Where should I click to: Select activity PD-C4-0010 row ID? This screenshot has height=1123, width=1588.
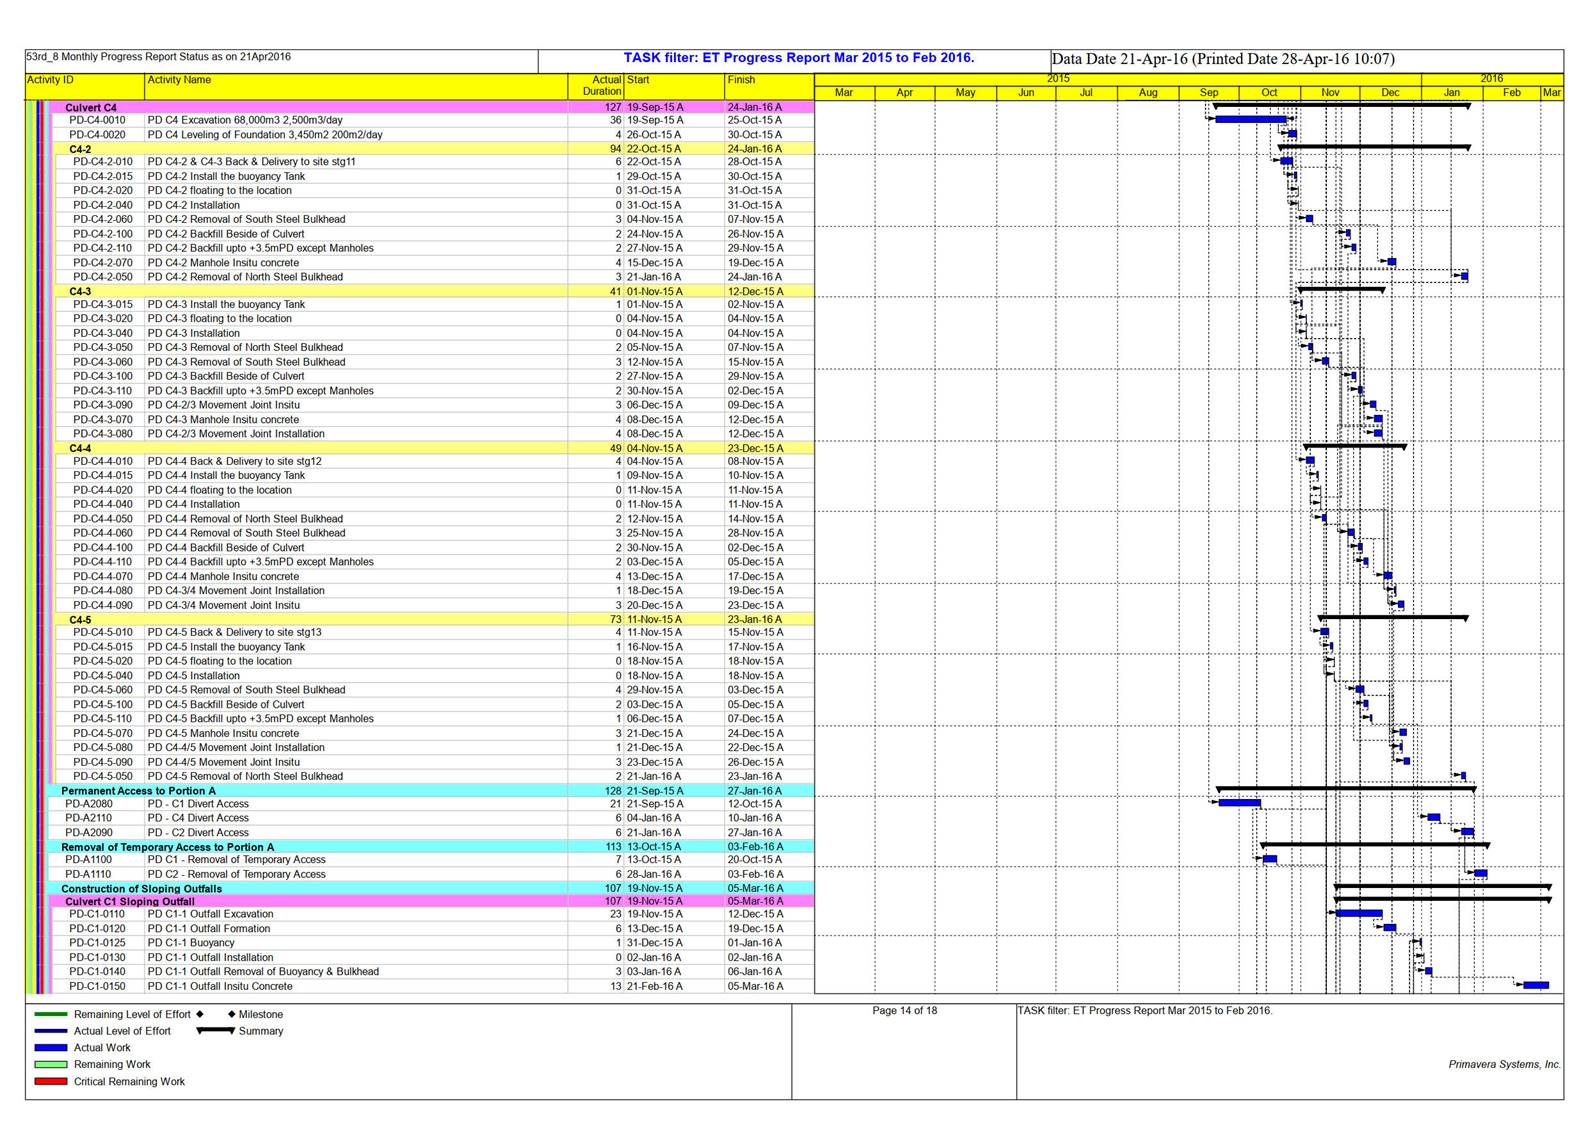tap(97, 120)
